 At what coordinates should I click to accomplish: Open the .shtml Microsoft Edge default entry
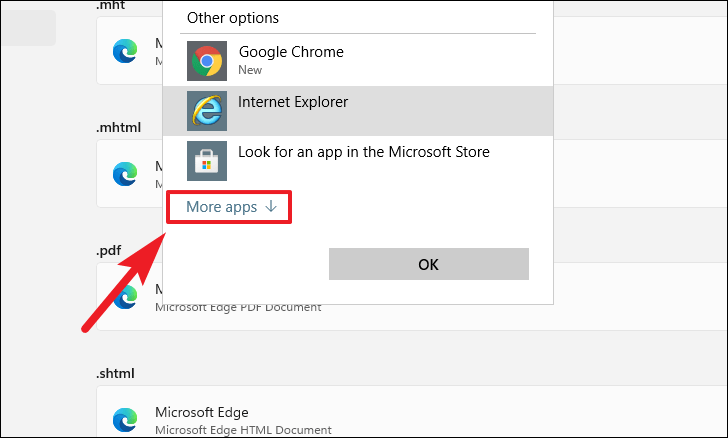tap(412, 411)
